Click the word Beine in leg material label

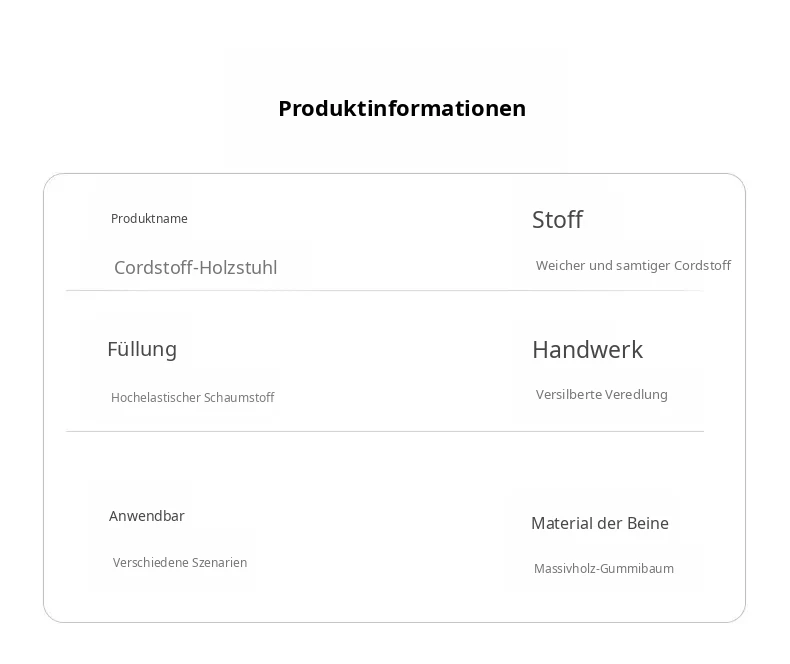pyautogui.click(x=648, y=523)
